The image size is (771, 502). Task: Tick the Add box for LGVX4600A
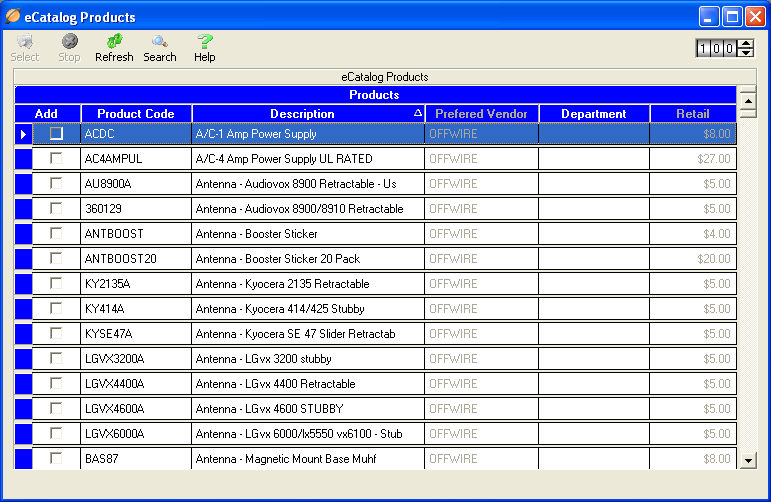tap(56, 408)
